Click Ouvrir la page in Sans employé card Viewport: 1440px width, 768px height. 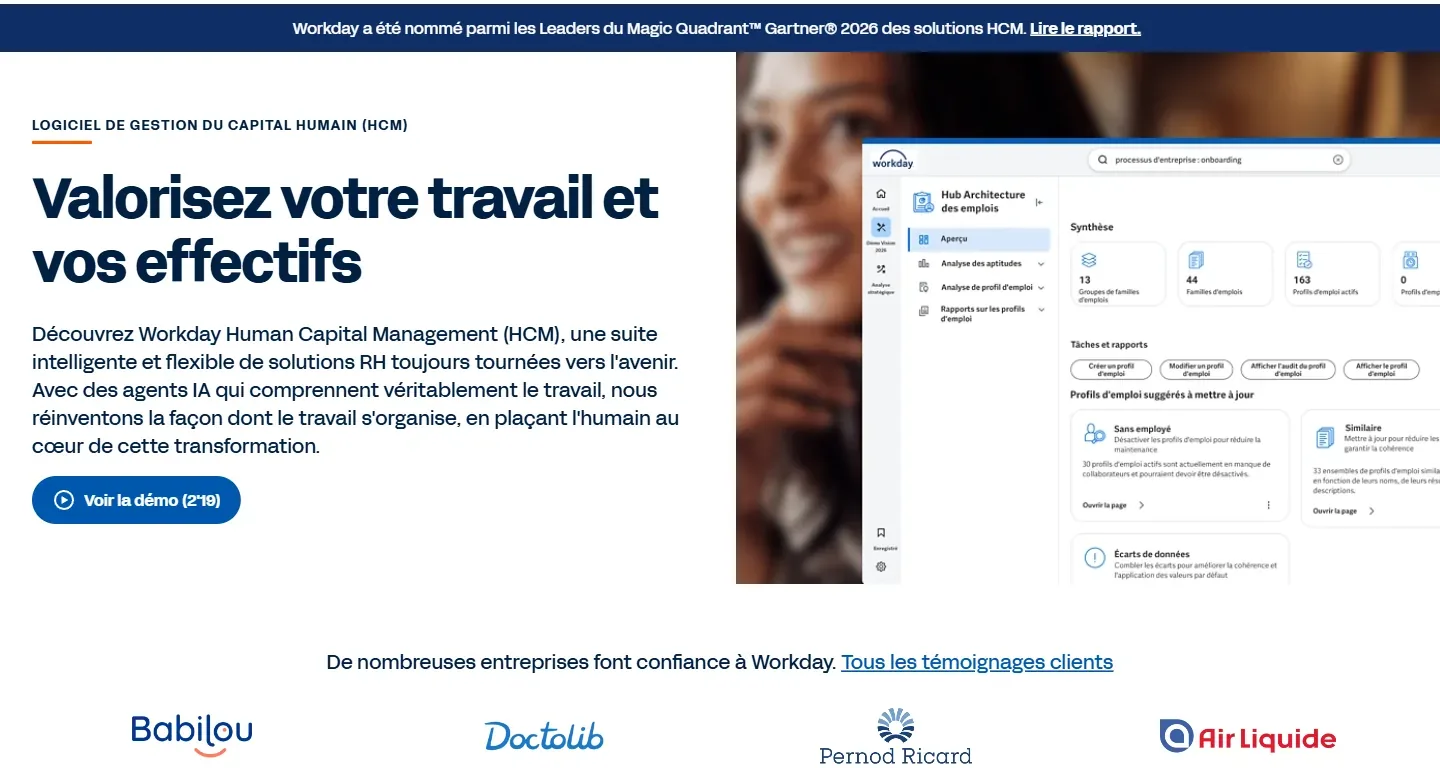click(1105, 505)
